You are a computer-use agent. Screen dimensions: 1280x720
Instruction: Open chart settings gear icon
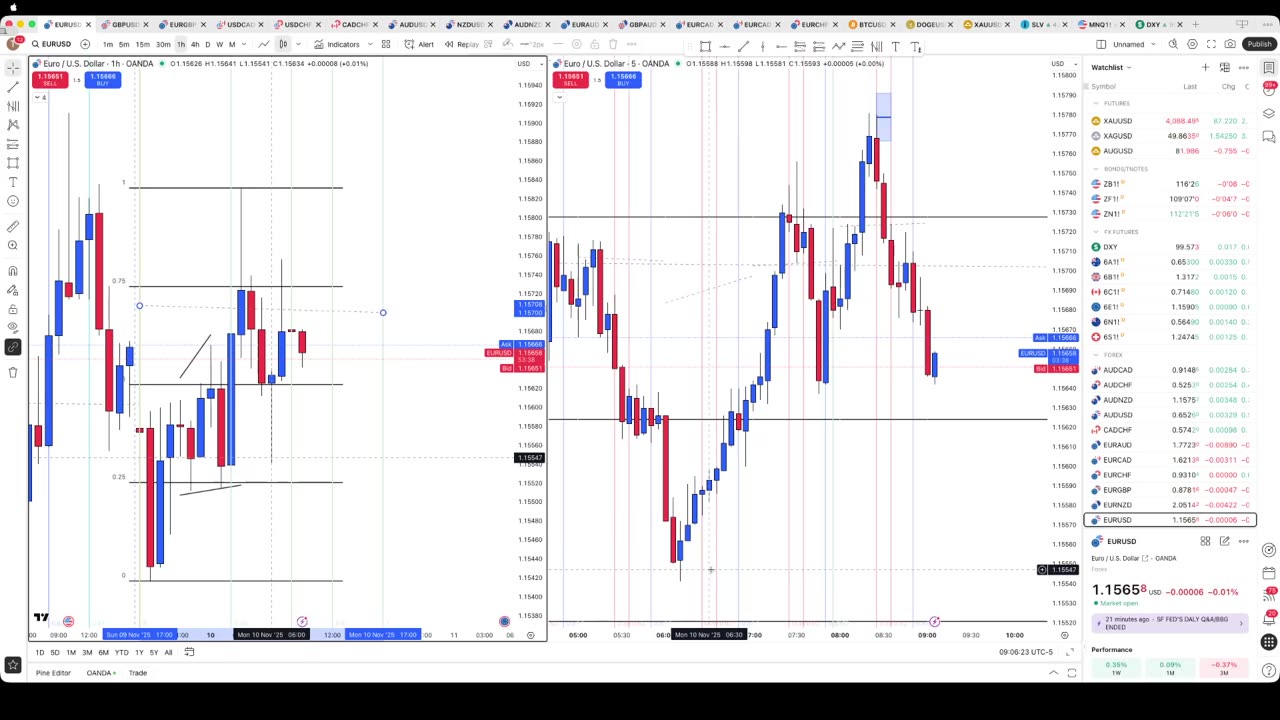1192,44
